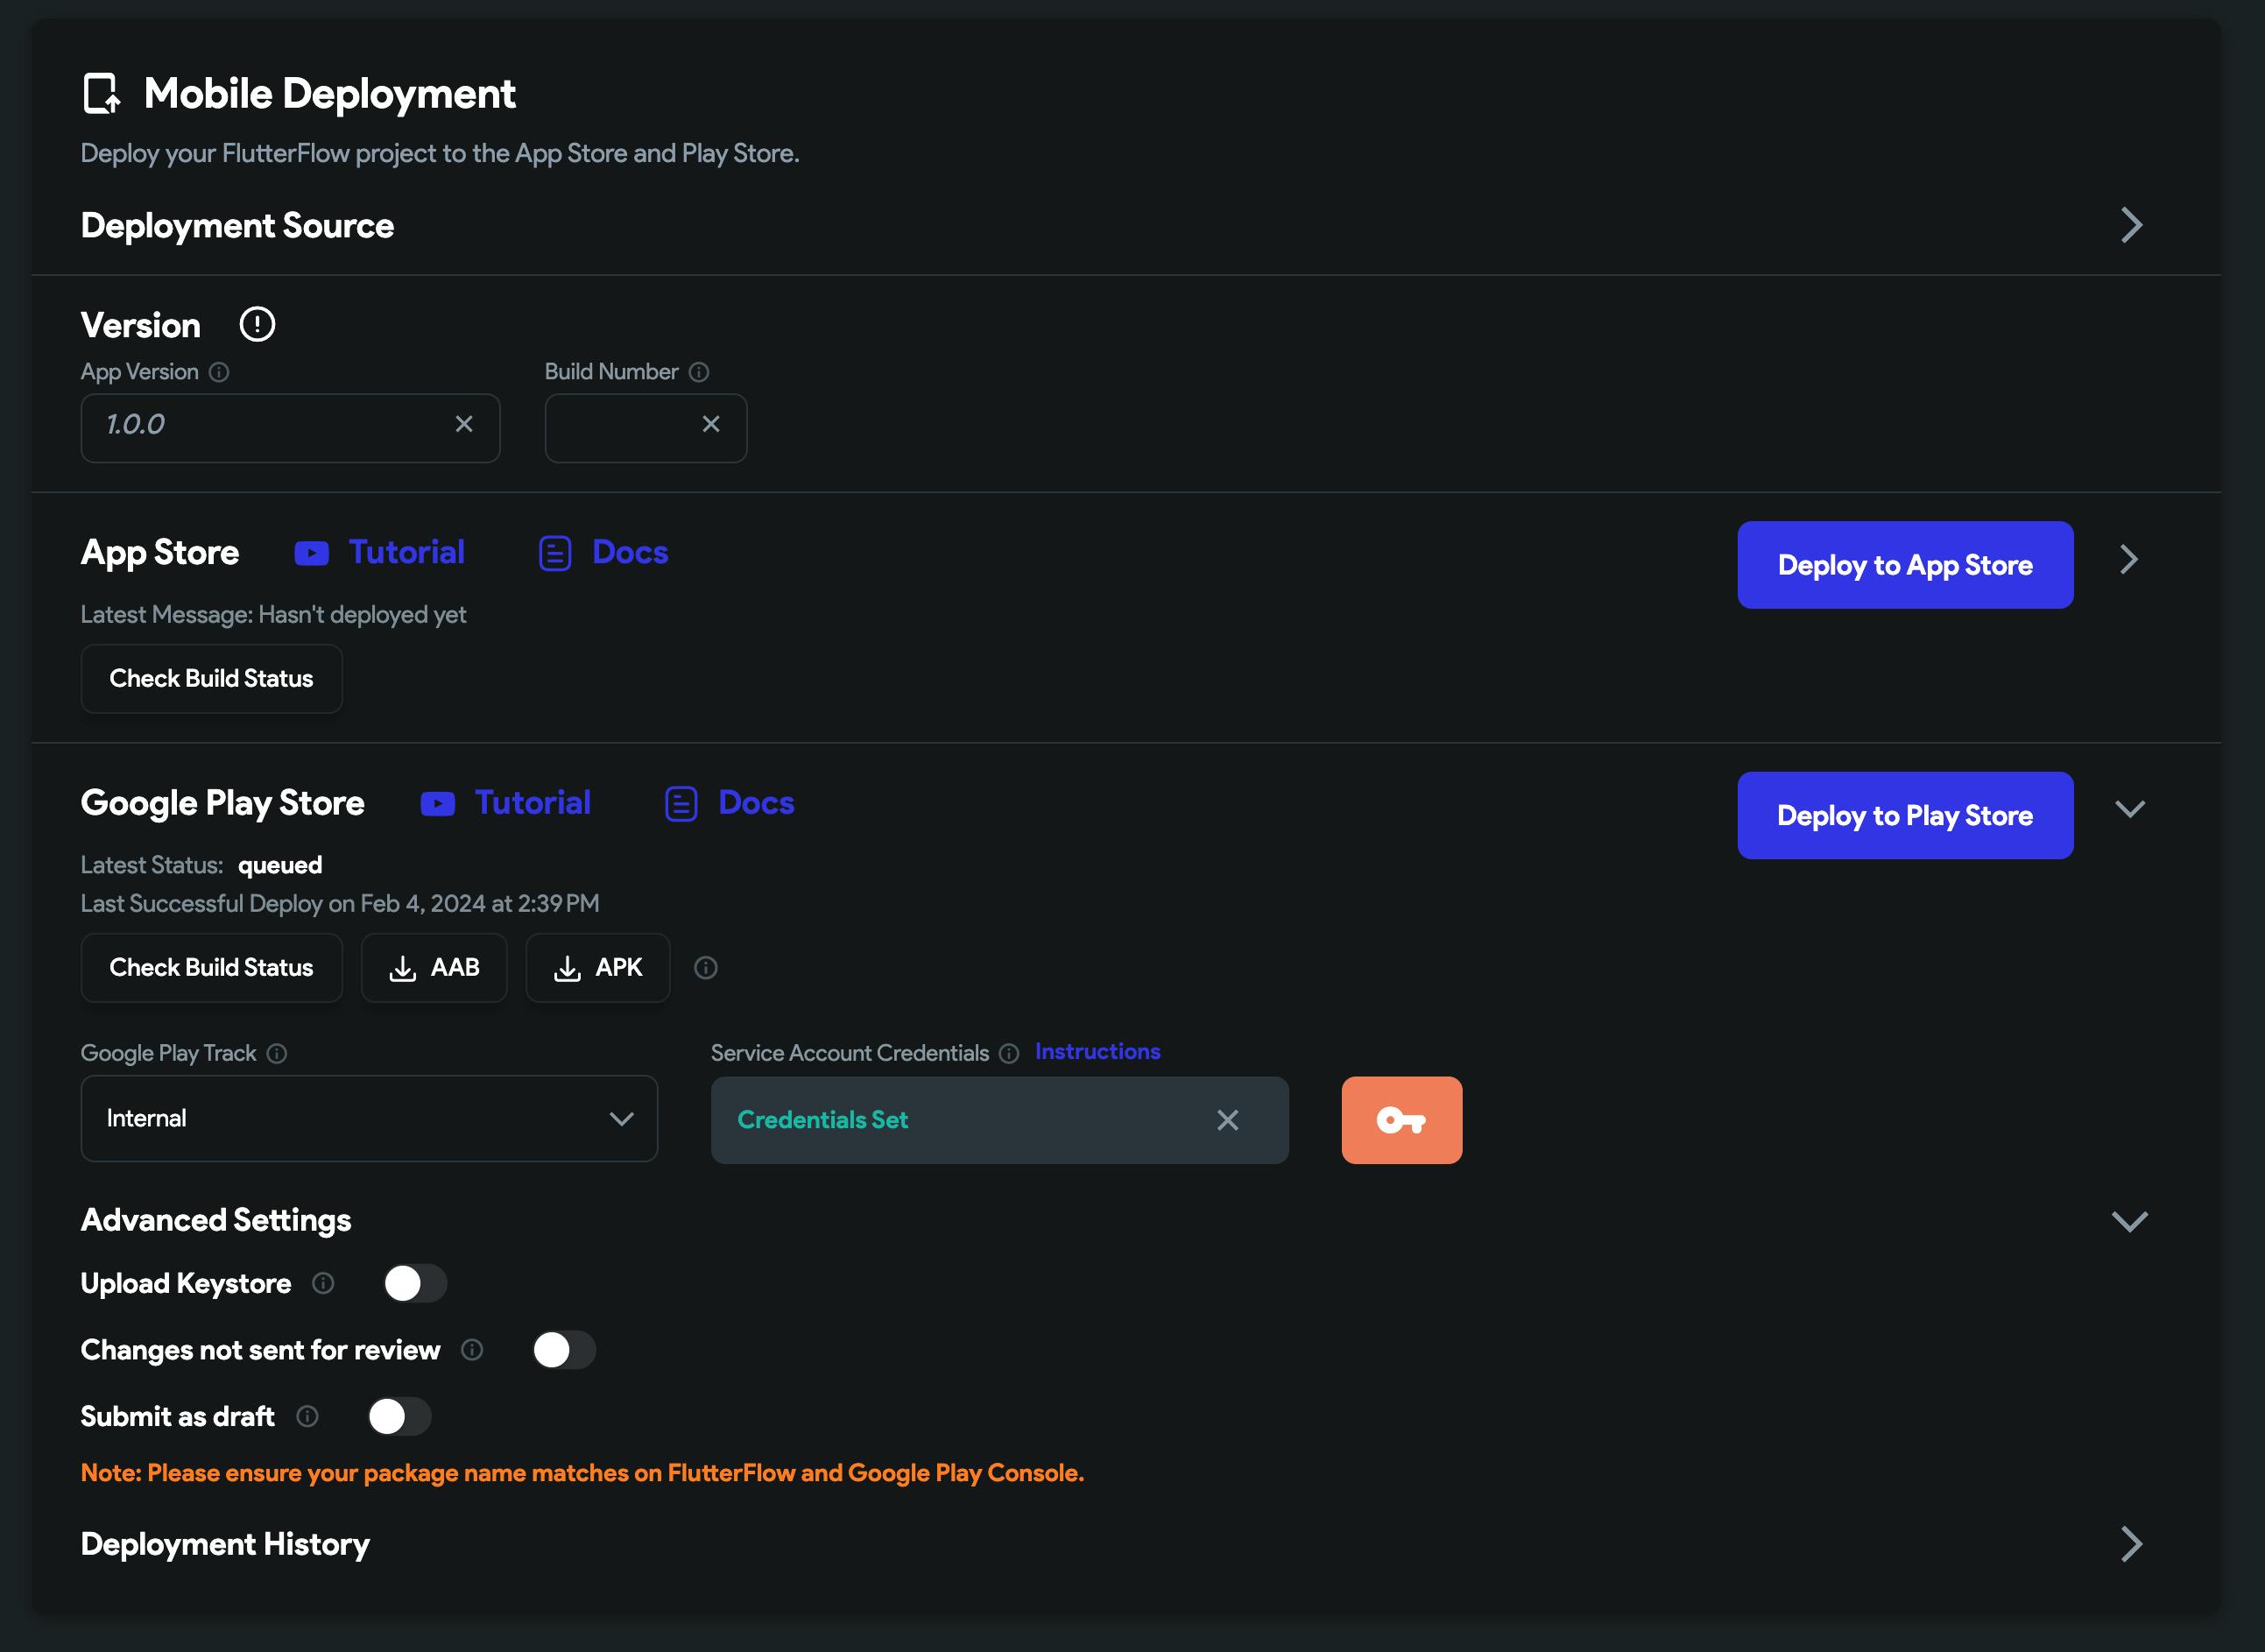The image size is (2265, 1652).
Task: Click the Deployment Source heading
Action: click(237, 226)
